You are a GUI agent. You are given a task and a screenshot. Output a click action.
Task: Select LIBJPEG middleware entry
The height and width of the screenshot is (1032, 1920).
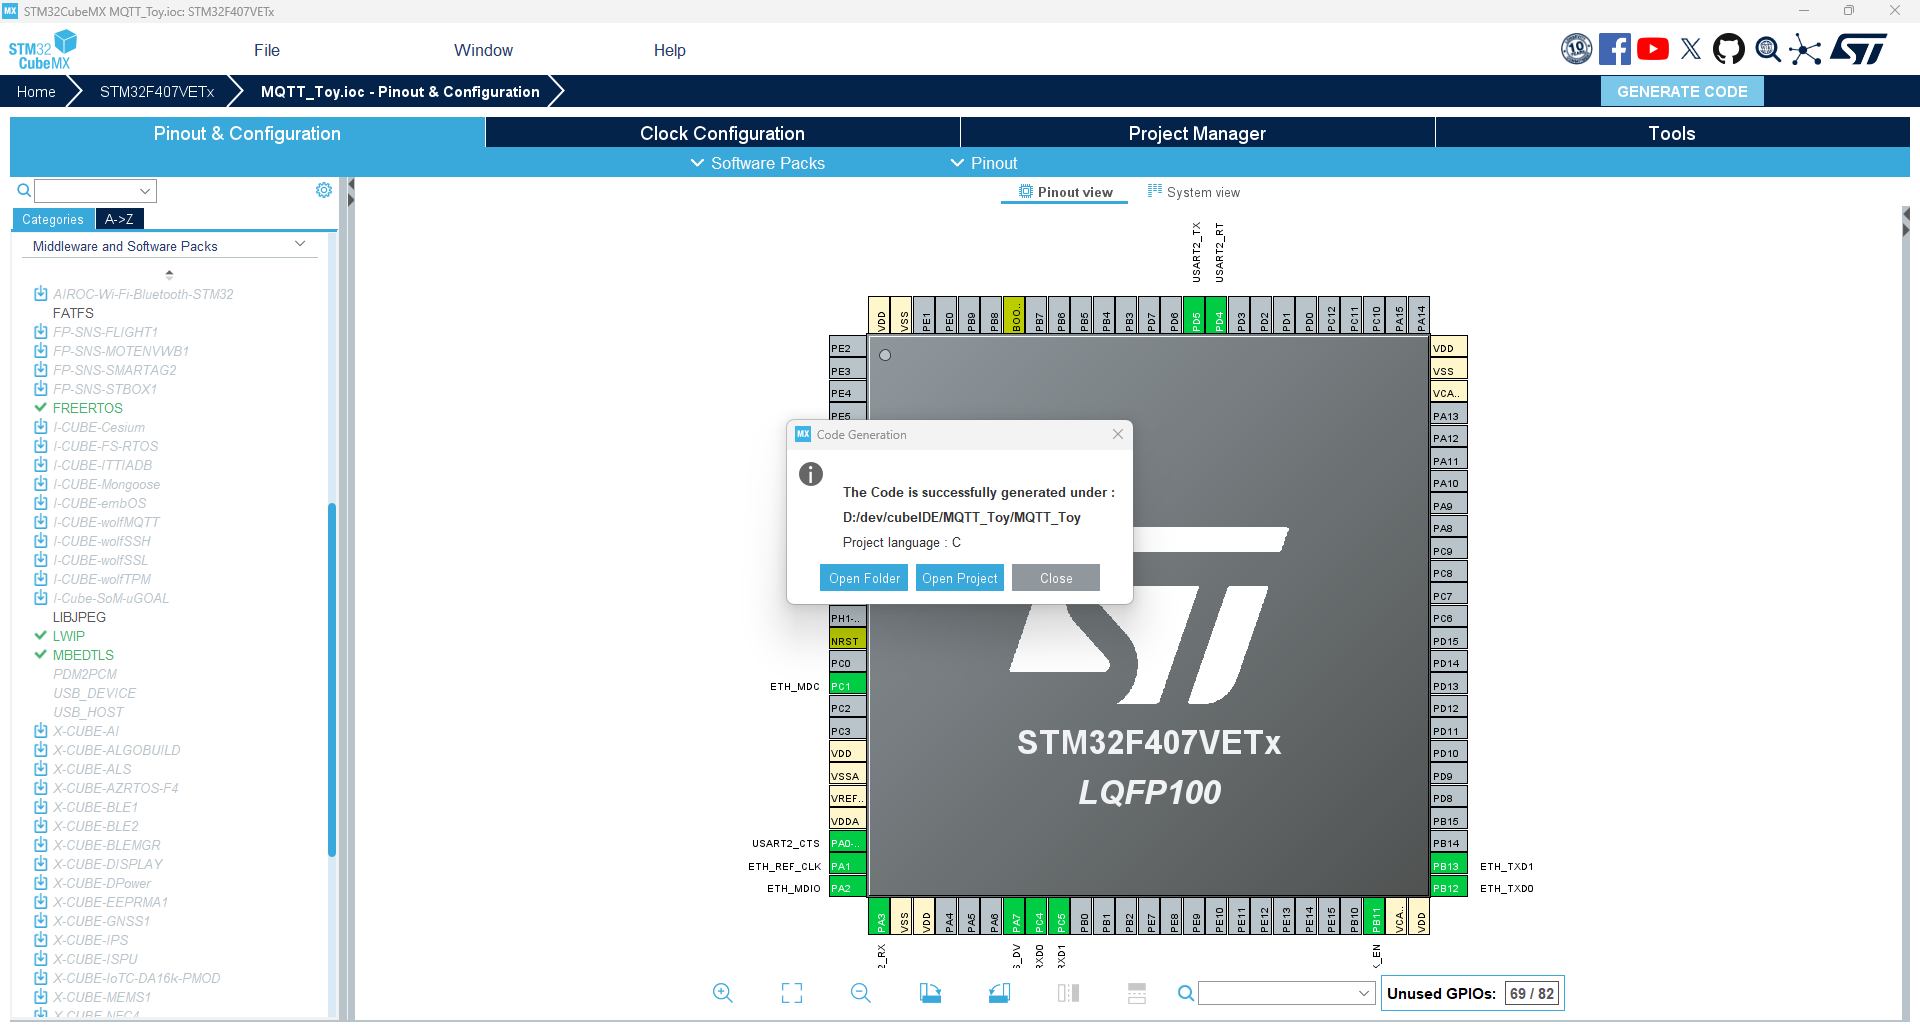pos(79,617)
